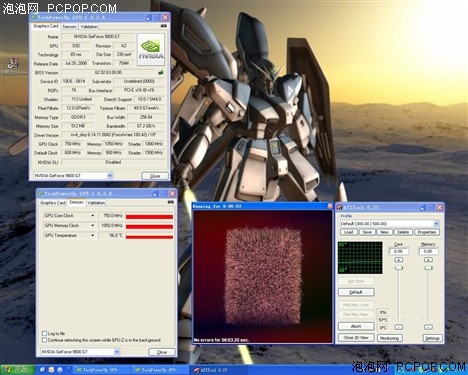Click the NVIDIA logo in GPU-Z window
Image resolution: width=468 pixels, height=375 pixels.
(151, 50)
